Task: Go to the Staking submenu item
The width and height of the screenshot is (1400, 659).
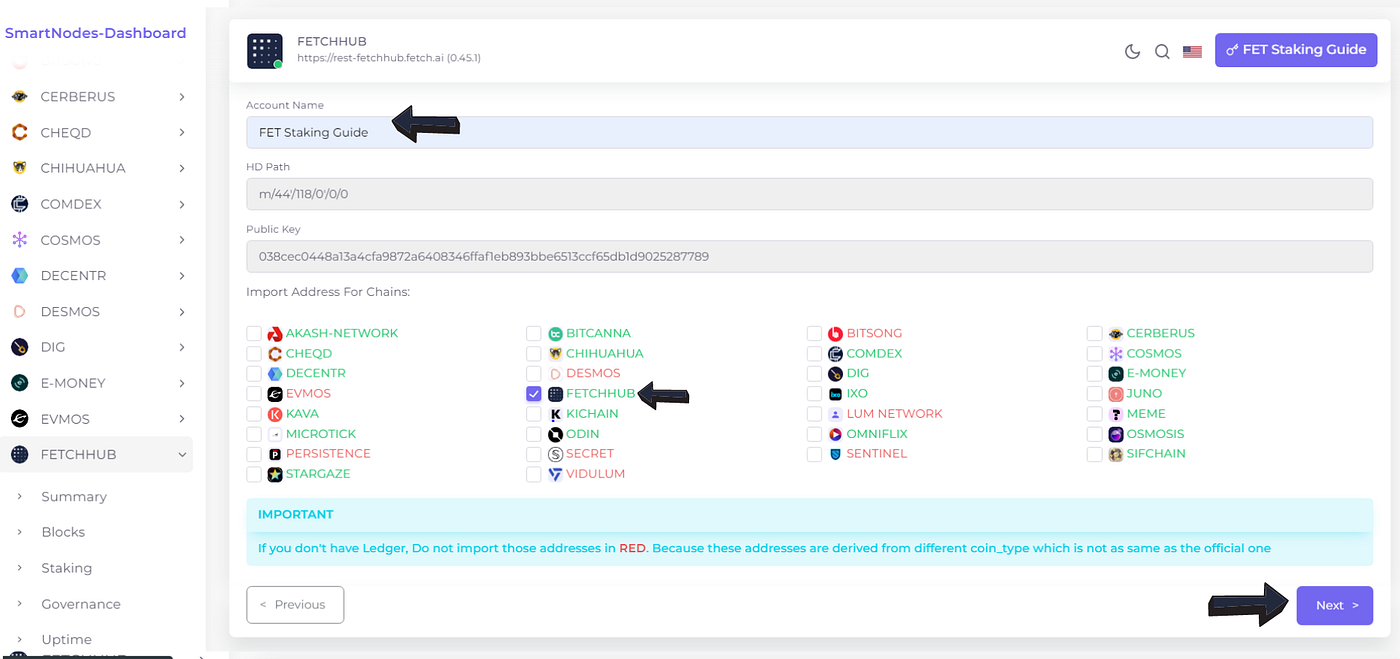Action: click(x=66, y=568)
